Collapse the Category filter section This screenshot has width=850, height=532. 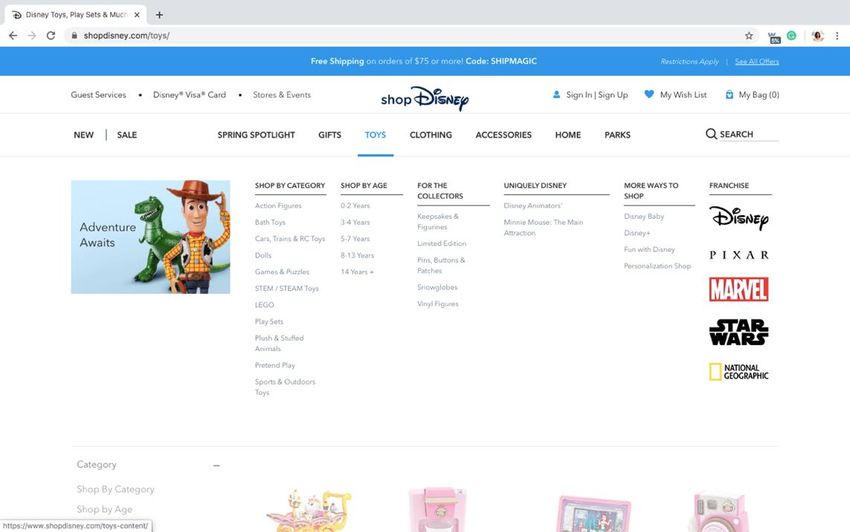click(x=216, y=465)
